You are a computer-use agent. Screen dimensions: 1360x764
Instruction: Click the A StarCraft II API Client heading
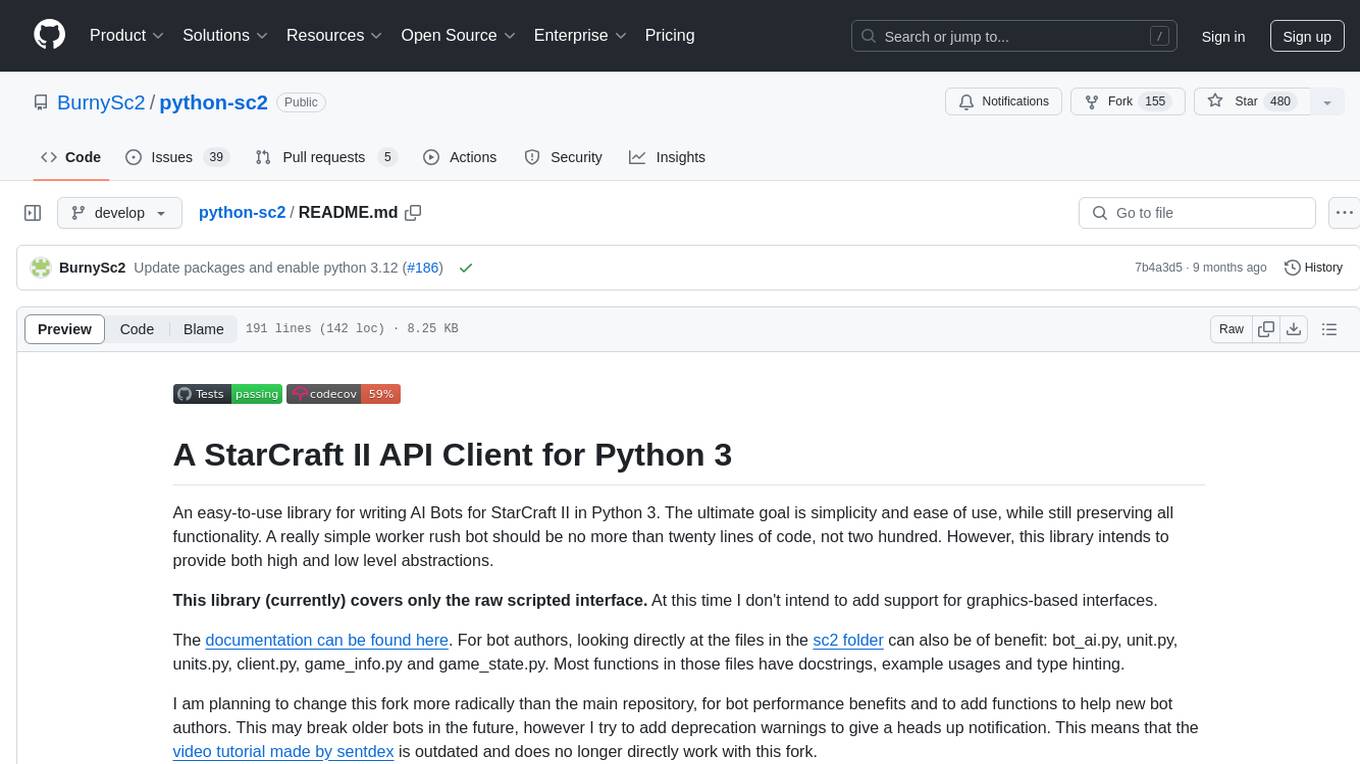pos(452,455)
